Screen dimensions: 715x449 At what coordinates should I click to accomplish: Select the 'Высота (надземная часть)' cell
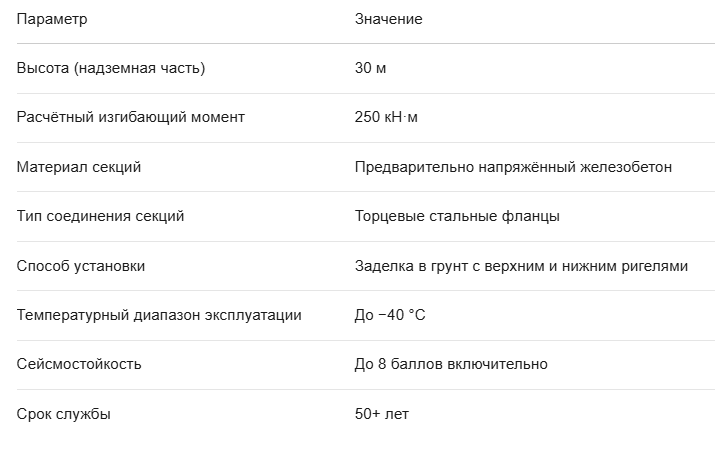[111, 68]
